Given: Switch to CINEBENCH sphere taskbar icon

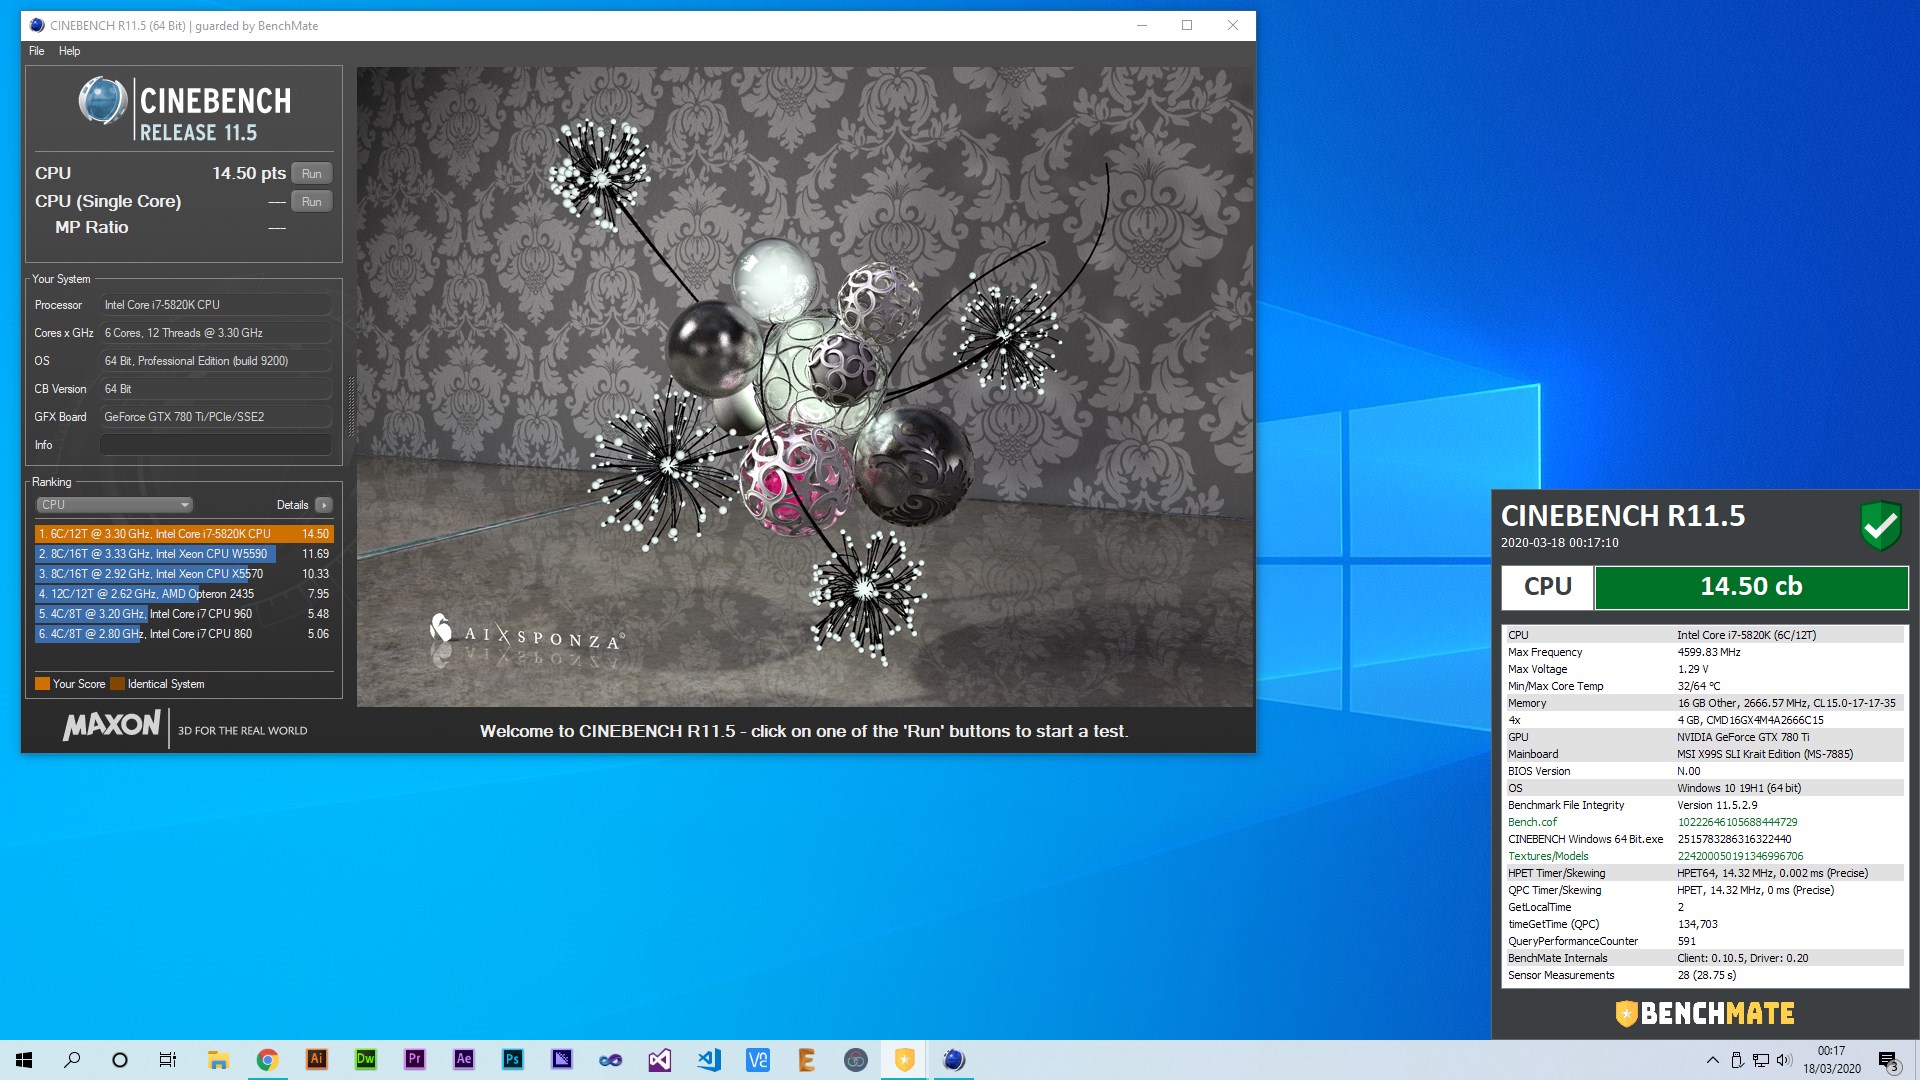Looking at the screenshot, I should [953, 1059].
